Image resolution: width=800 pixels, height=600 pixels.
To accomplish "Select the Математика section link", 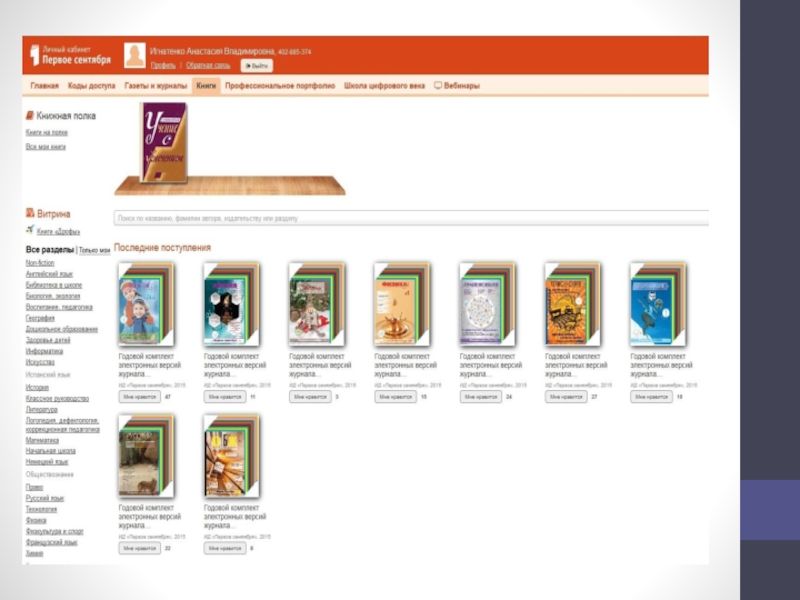I will tap(42, 440).
